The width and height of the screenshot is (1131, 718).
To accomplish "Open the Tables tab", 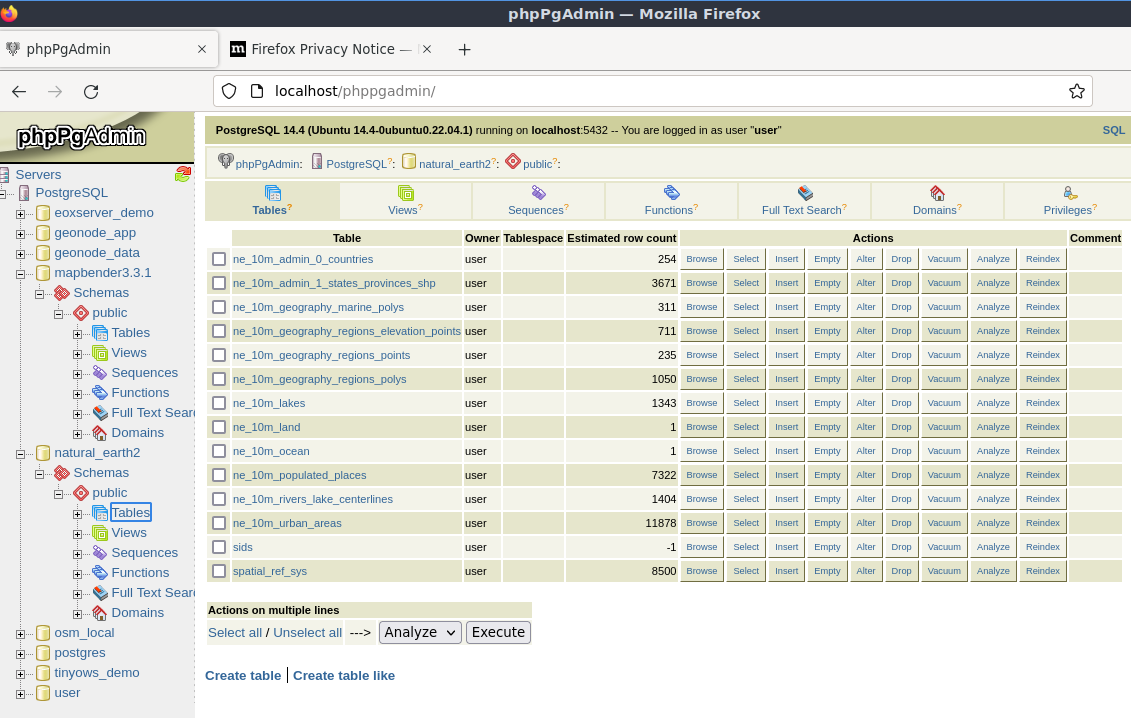I will click(x=272, y=200).
